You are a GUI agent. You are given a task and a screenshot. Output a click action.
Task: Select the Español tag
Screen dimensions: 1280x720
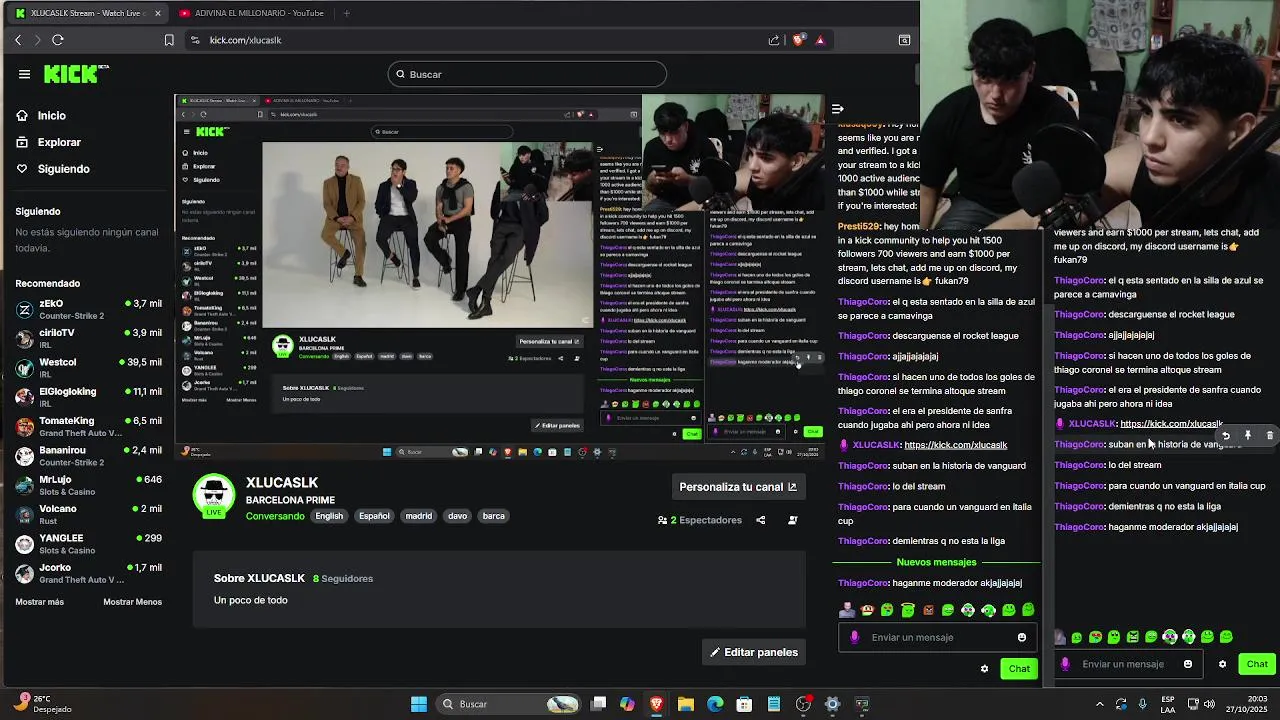374,516
